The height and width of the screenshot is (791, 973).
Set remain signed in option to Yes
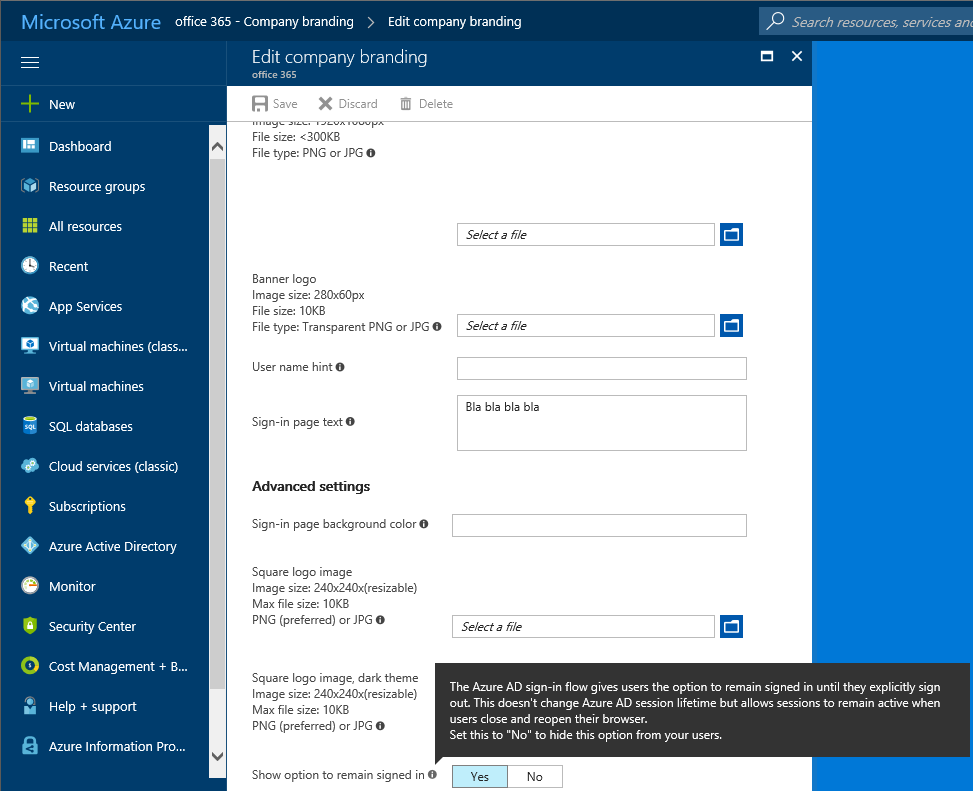click(480, 776)
